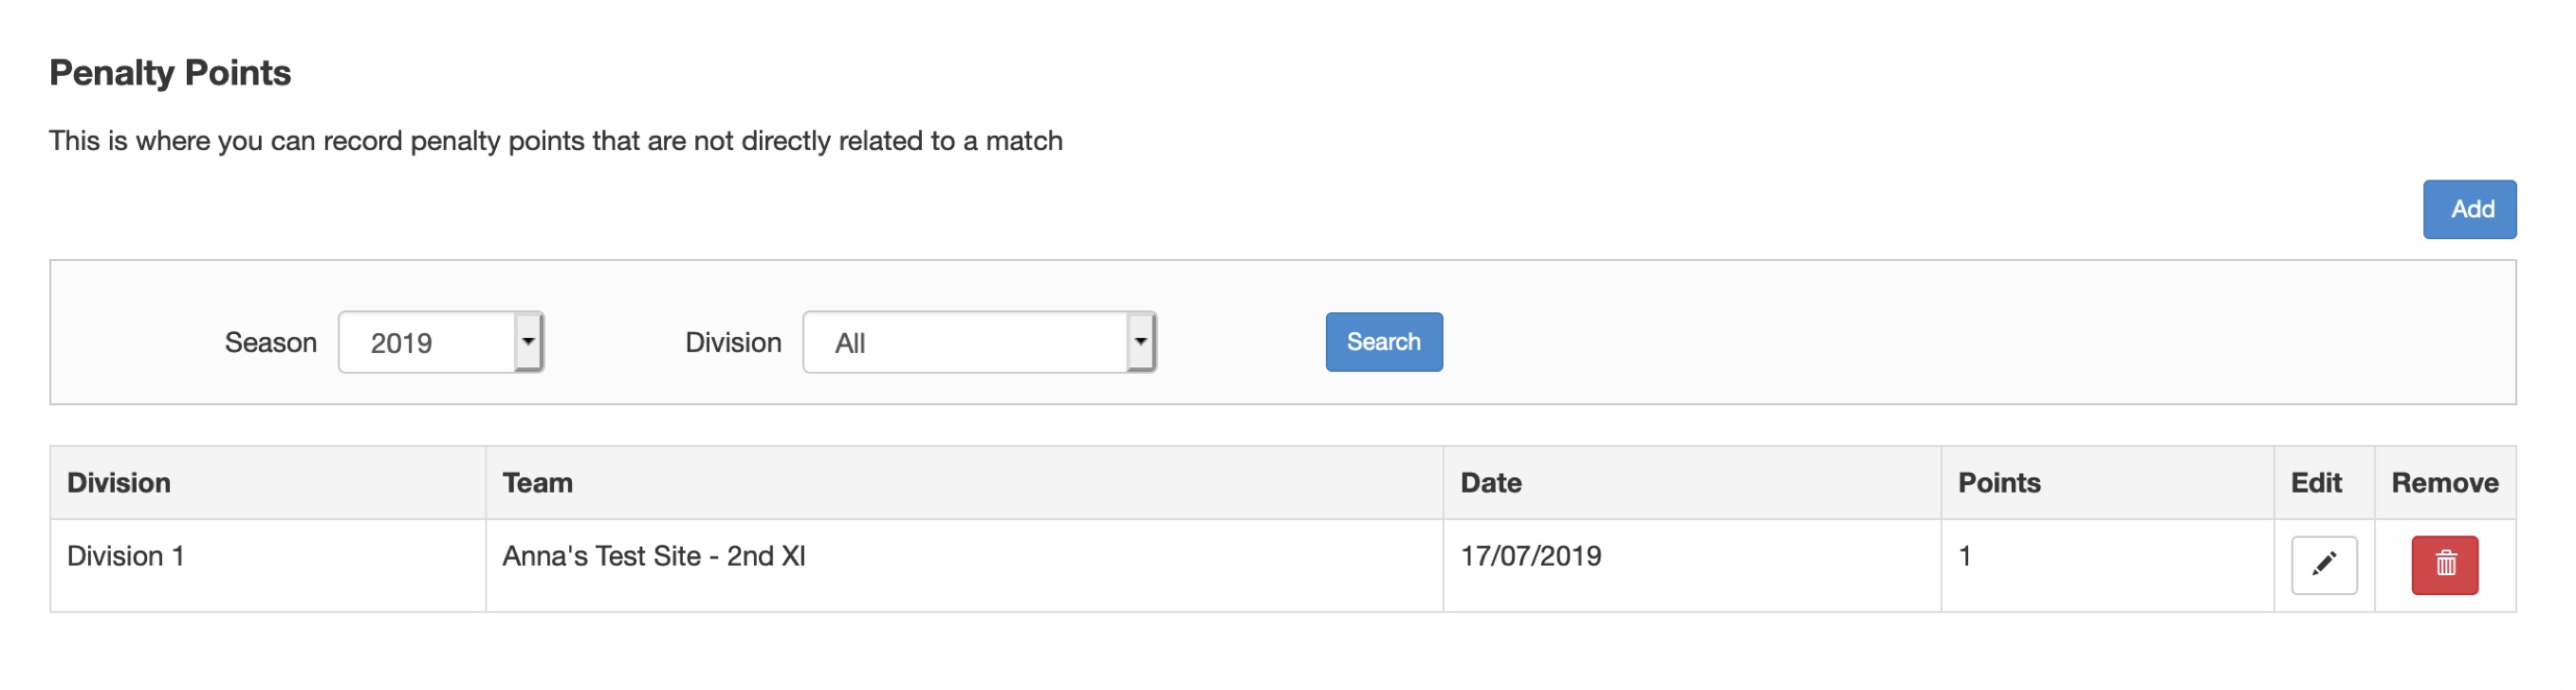Click the red trash remove icon
2576x690 pixels.
[2444, 565]
